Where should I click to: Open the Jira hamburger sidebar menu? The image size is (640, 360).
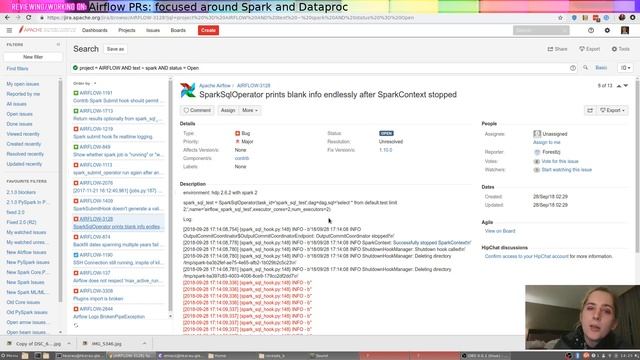coord(9,30)
